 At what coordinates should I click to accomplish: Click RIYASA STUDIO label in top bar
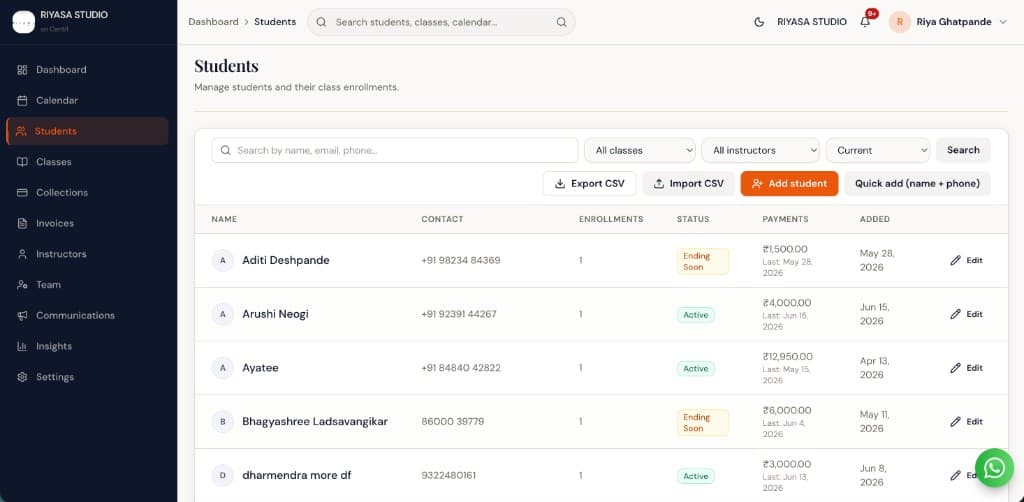[x=812, y=22]
